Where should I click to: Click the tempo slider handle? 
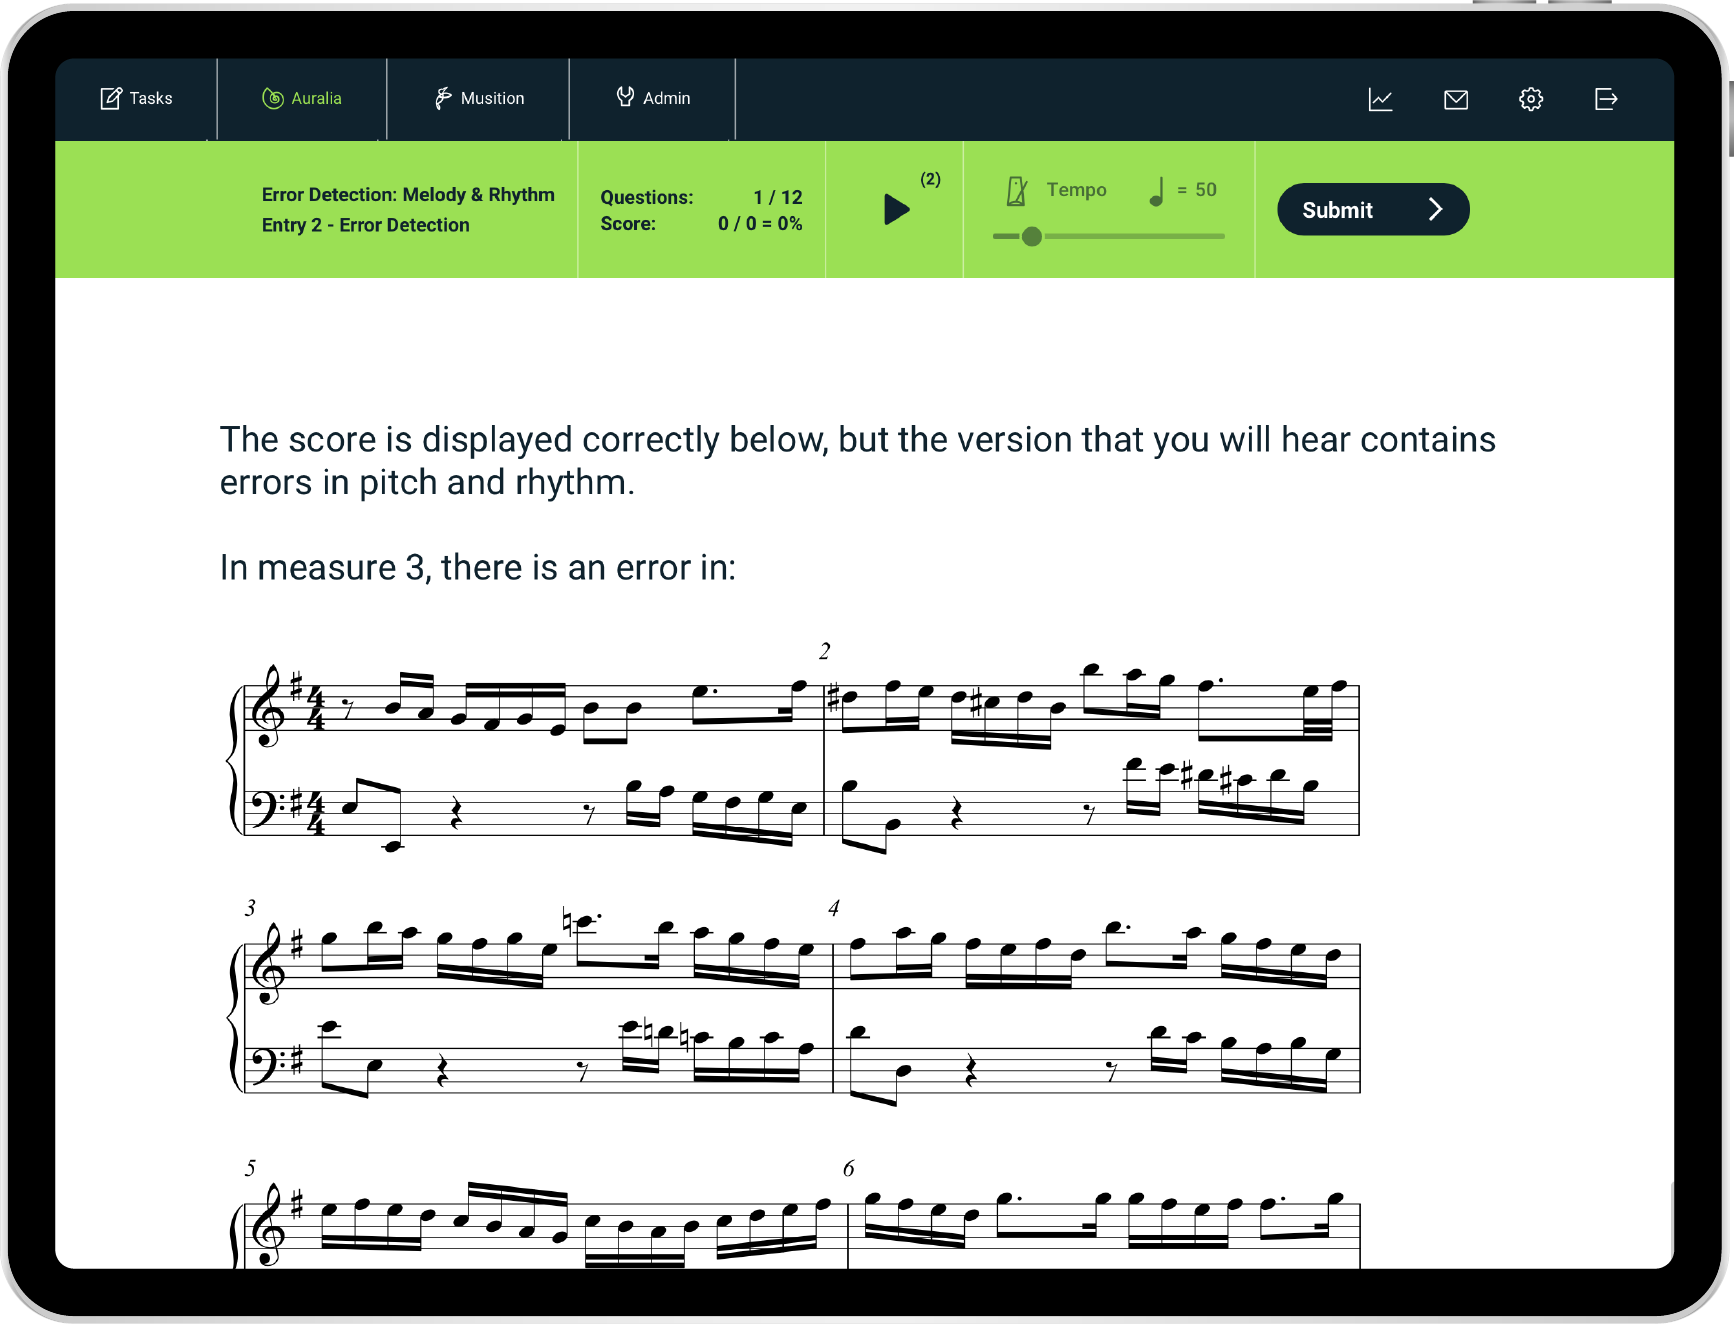click(1031, 236)
